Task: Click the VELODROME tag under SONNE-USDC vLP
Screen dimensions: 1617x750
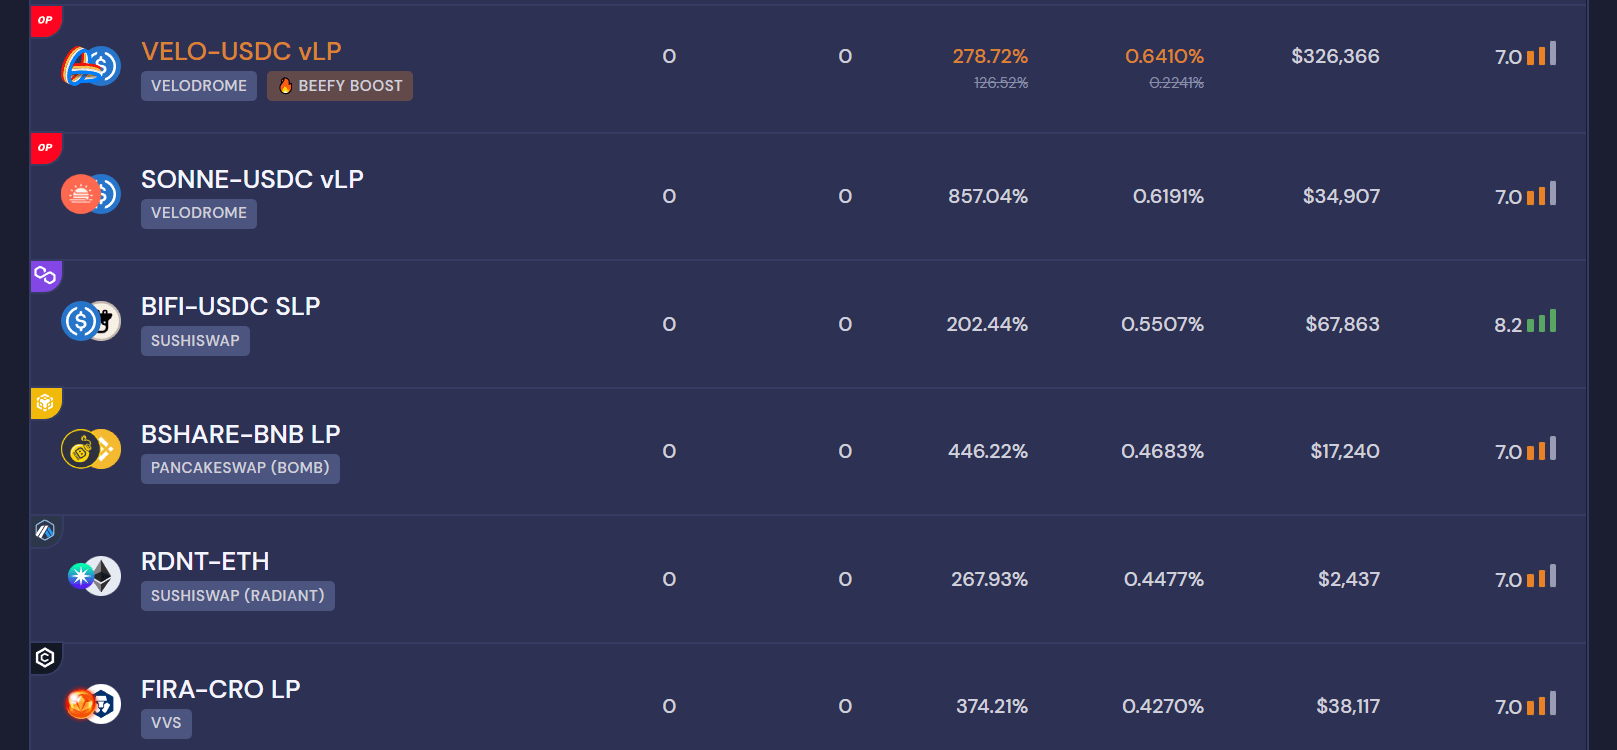Action: tap(199, 213)
